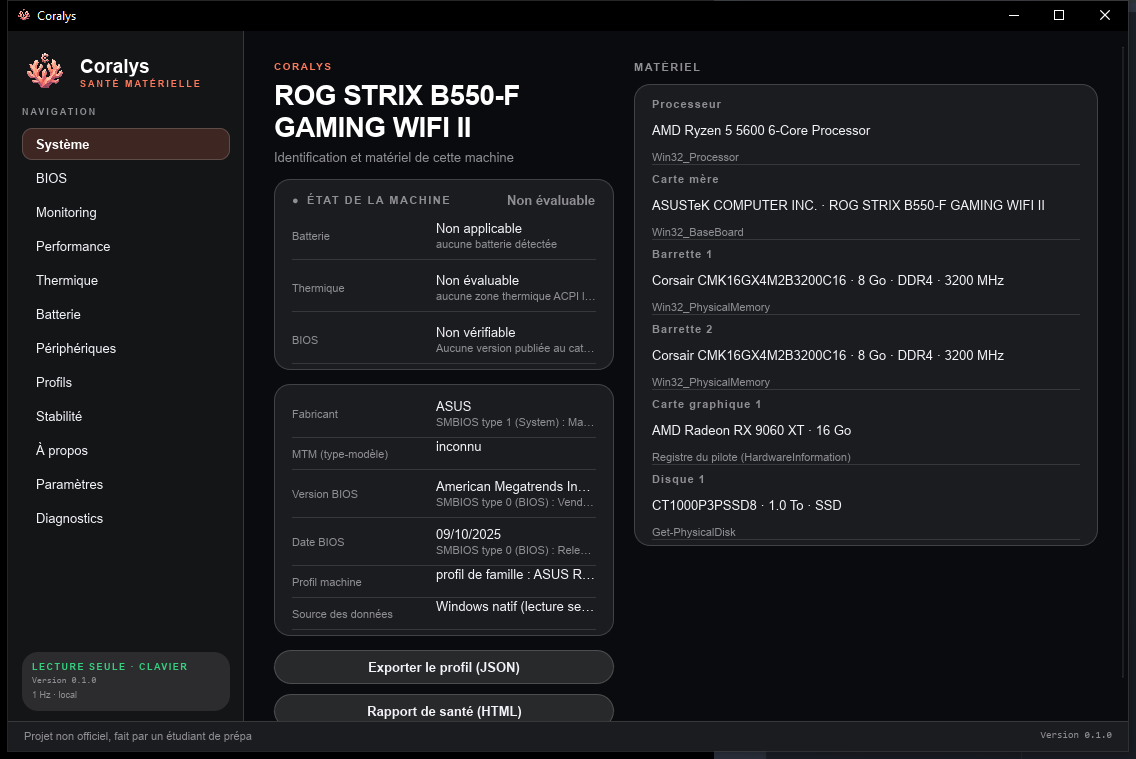This screenshot has width=1136, height=759.
Task: Select the ASUSTeK COMPUTER INC. motherboard line
Action: [x=848, y=206]
